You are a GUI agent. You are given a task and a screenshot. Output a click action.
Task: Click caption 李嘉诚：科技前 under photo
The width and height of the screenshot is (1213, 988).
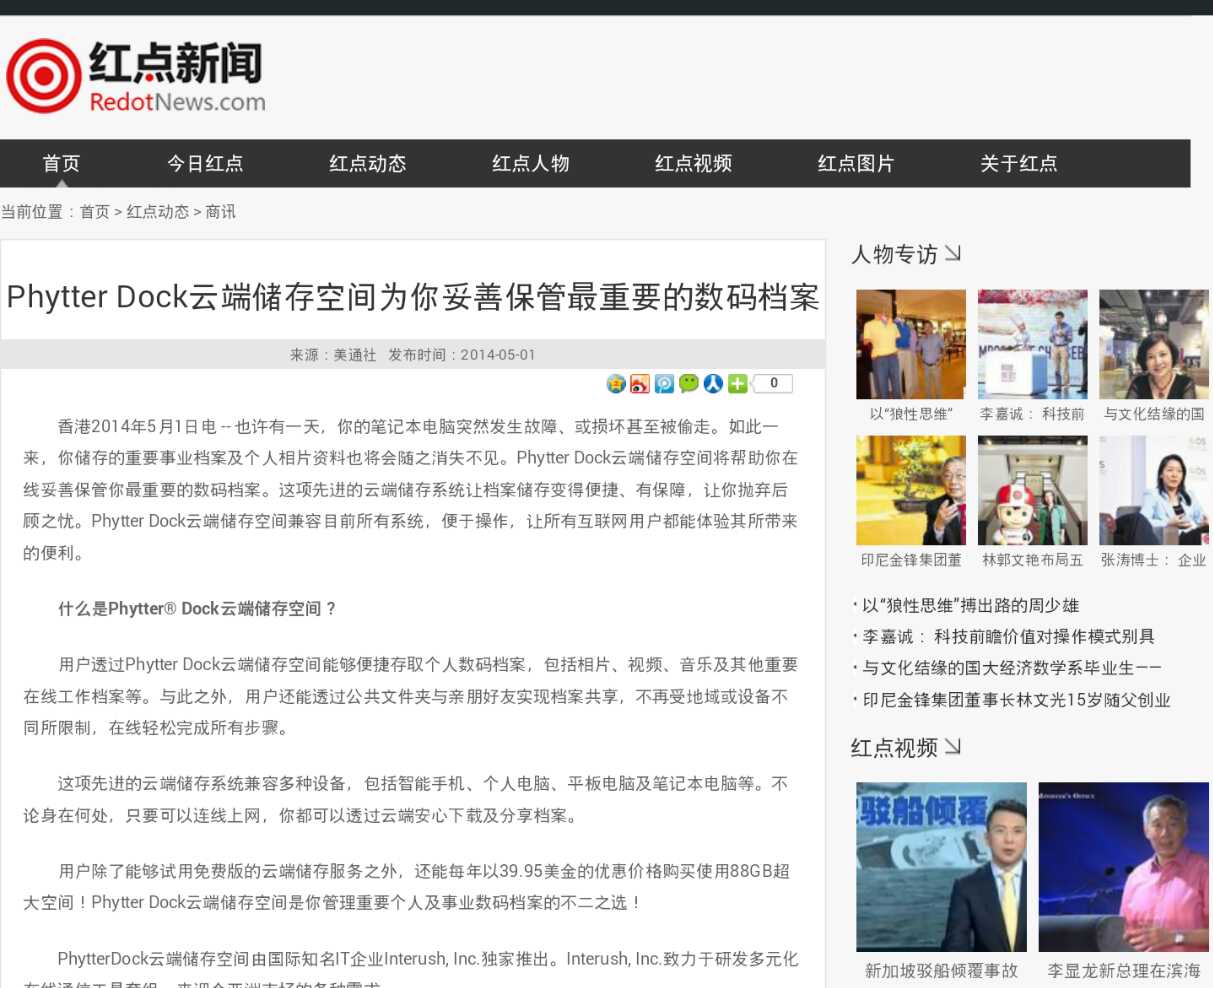coord(1033,414)
